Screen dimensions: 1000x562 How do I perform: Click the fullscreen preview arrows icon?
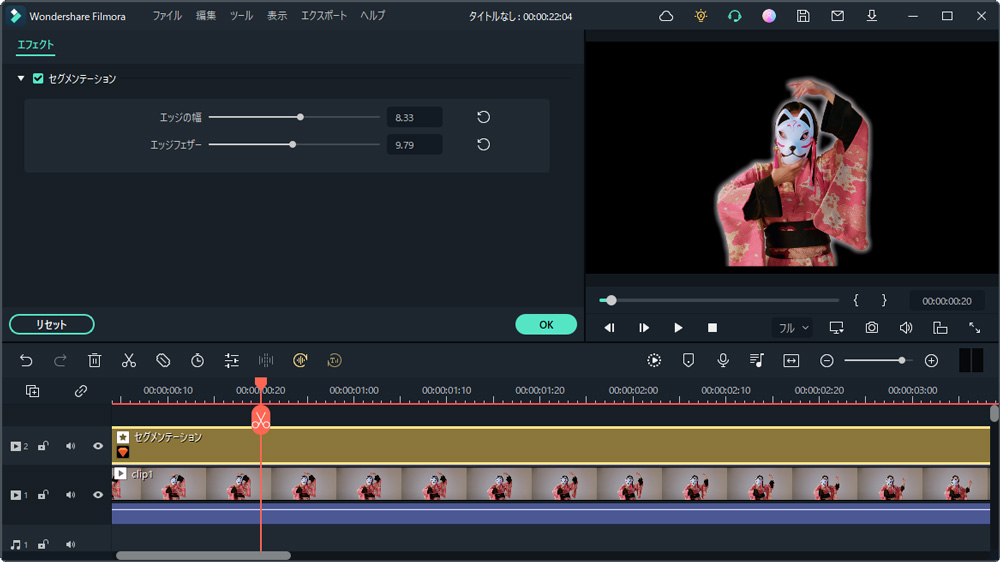(974, 328)
